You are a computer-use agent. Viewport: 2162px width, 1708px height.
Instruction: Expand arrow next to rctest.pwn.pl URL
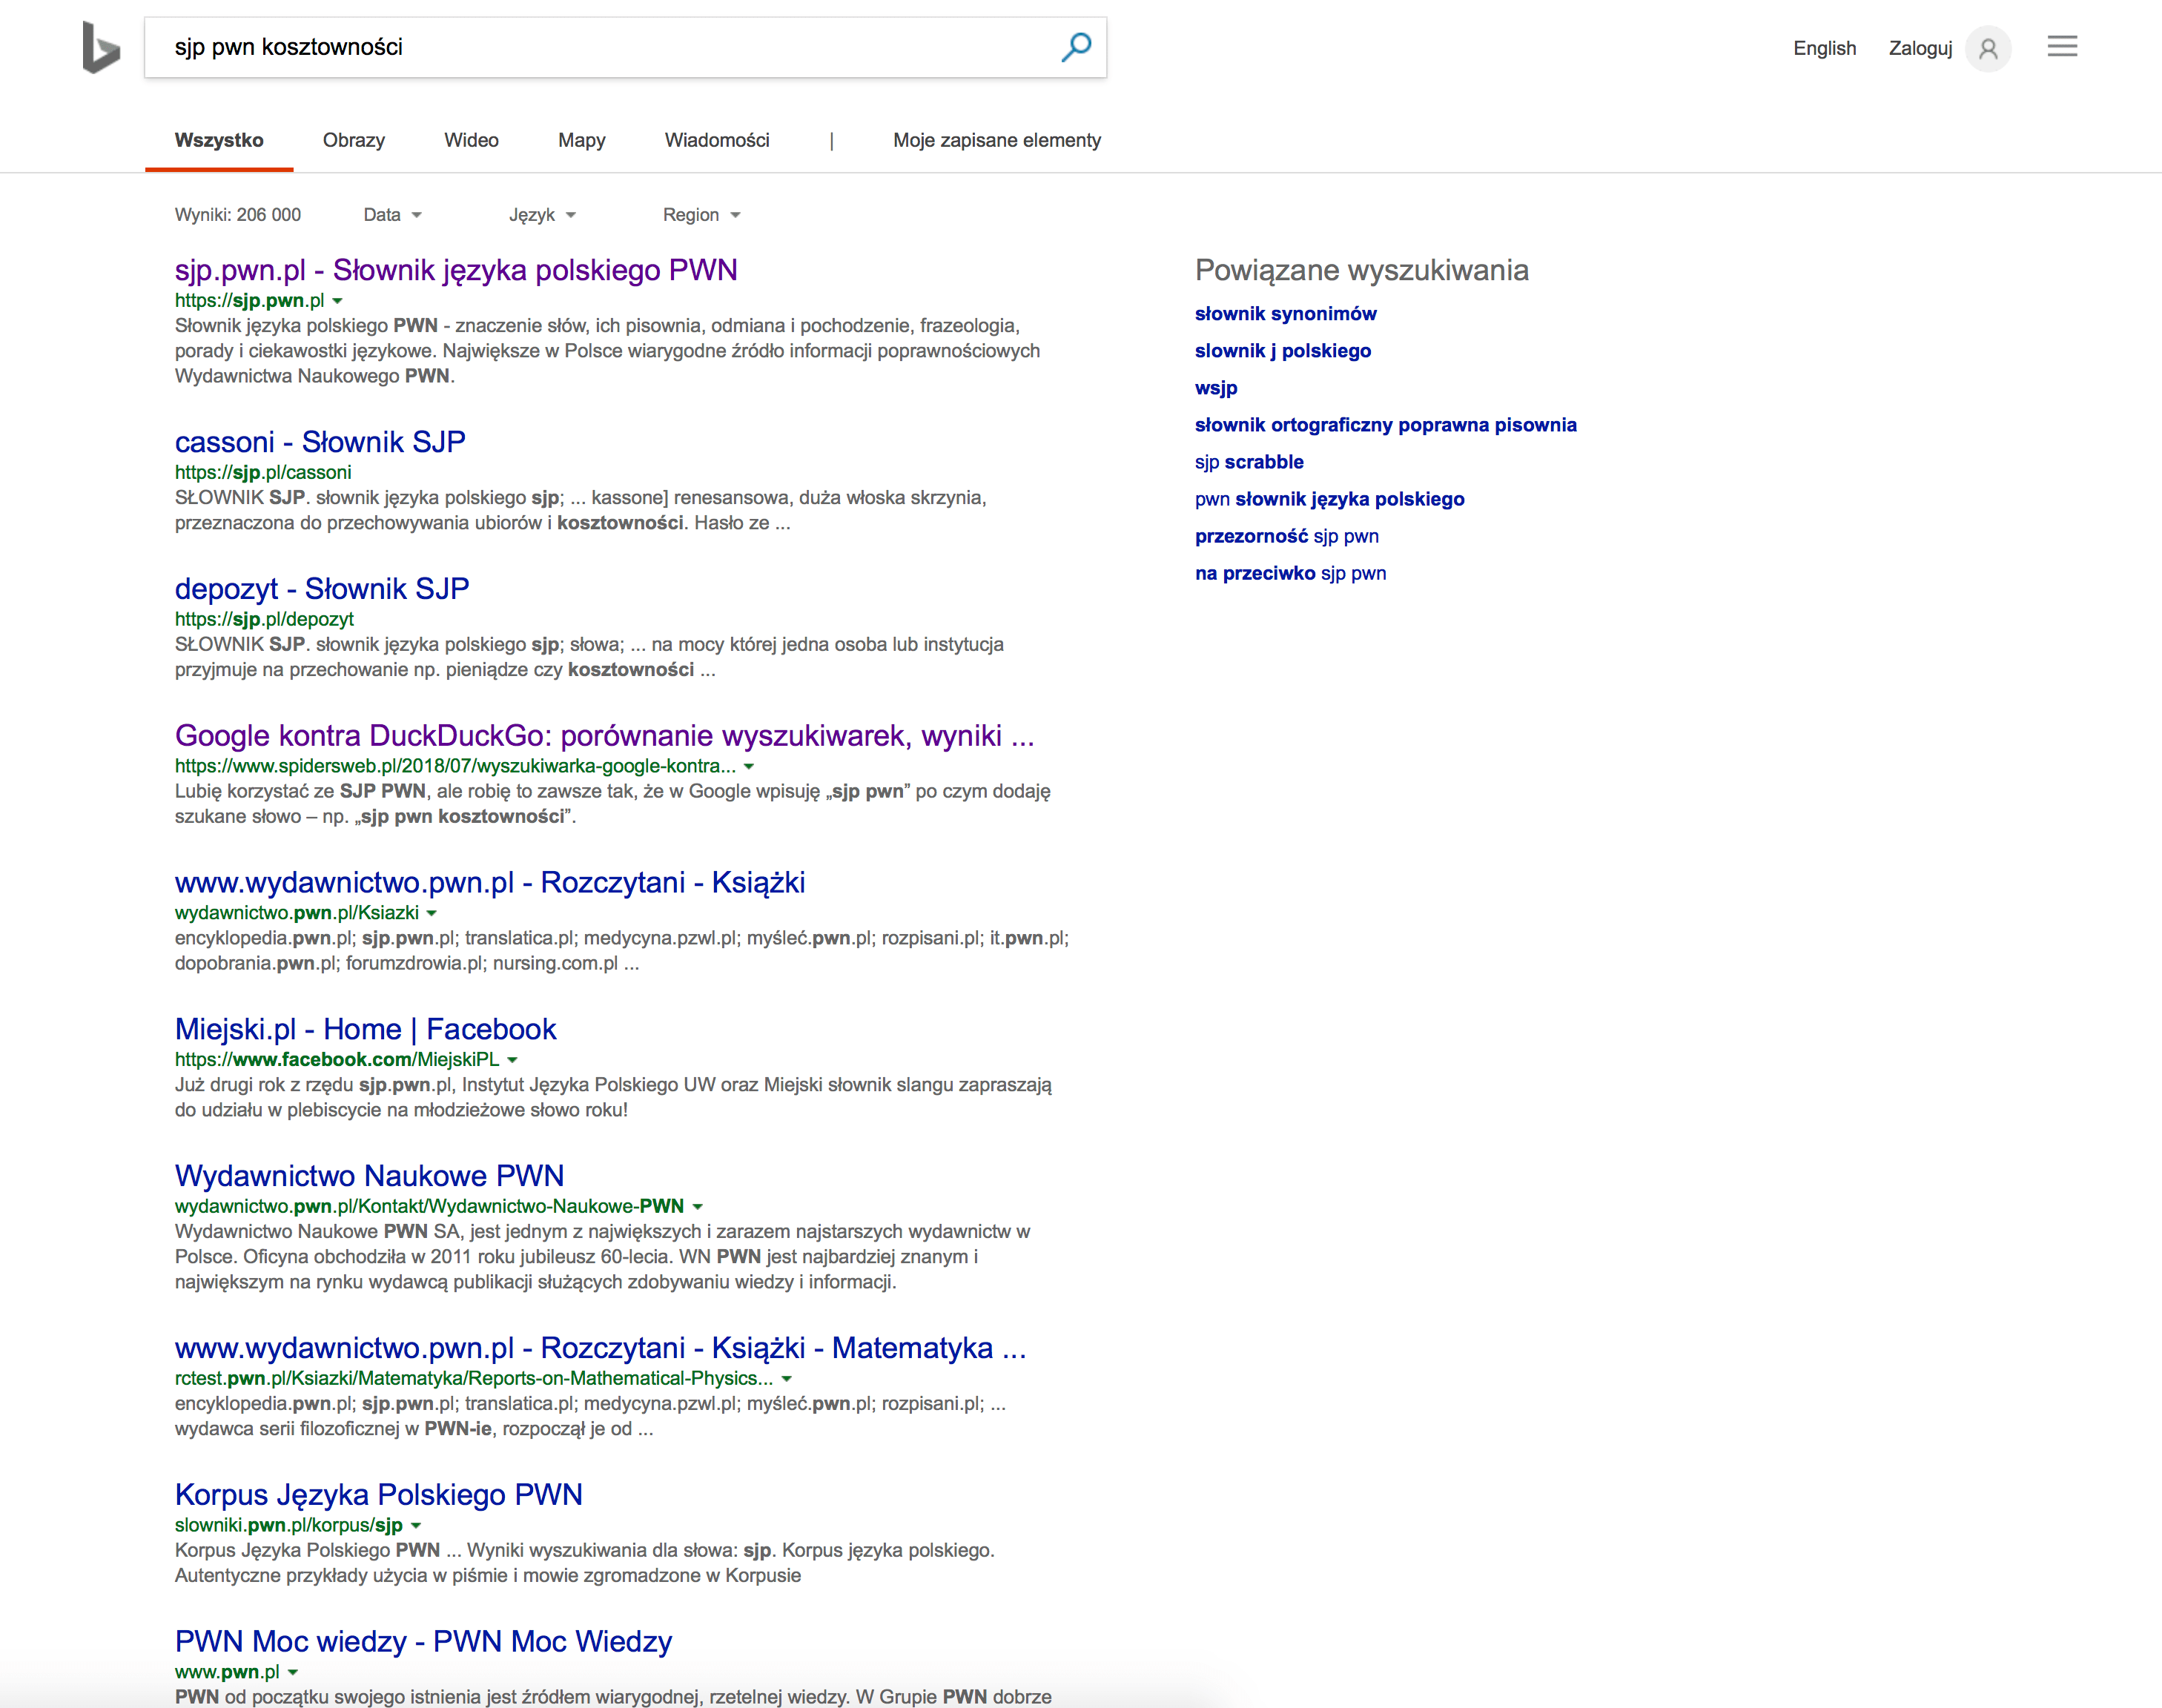787,1379
